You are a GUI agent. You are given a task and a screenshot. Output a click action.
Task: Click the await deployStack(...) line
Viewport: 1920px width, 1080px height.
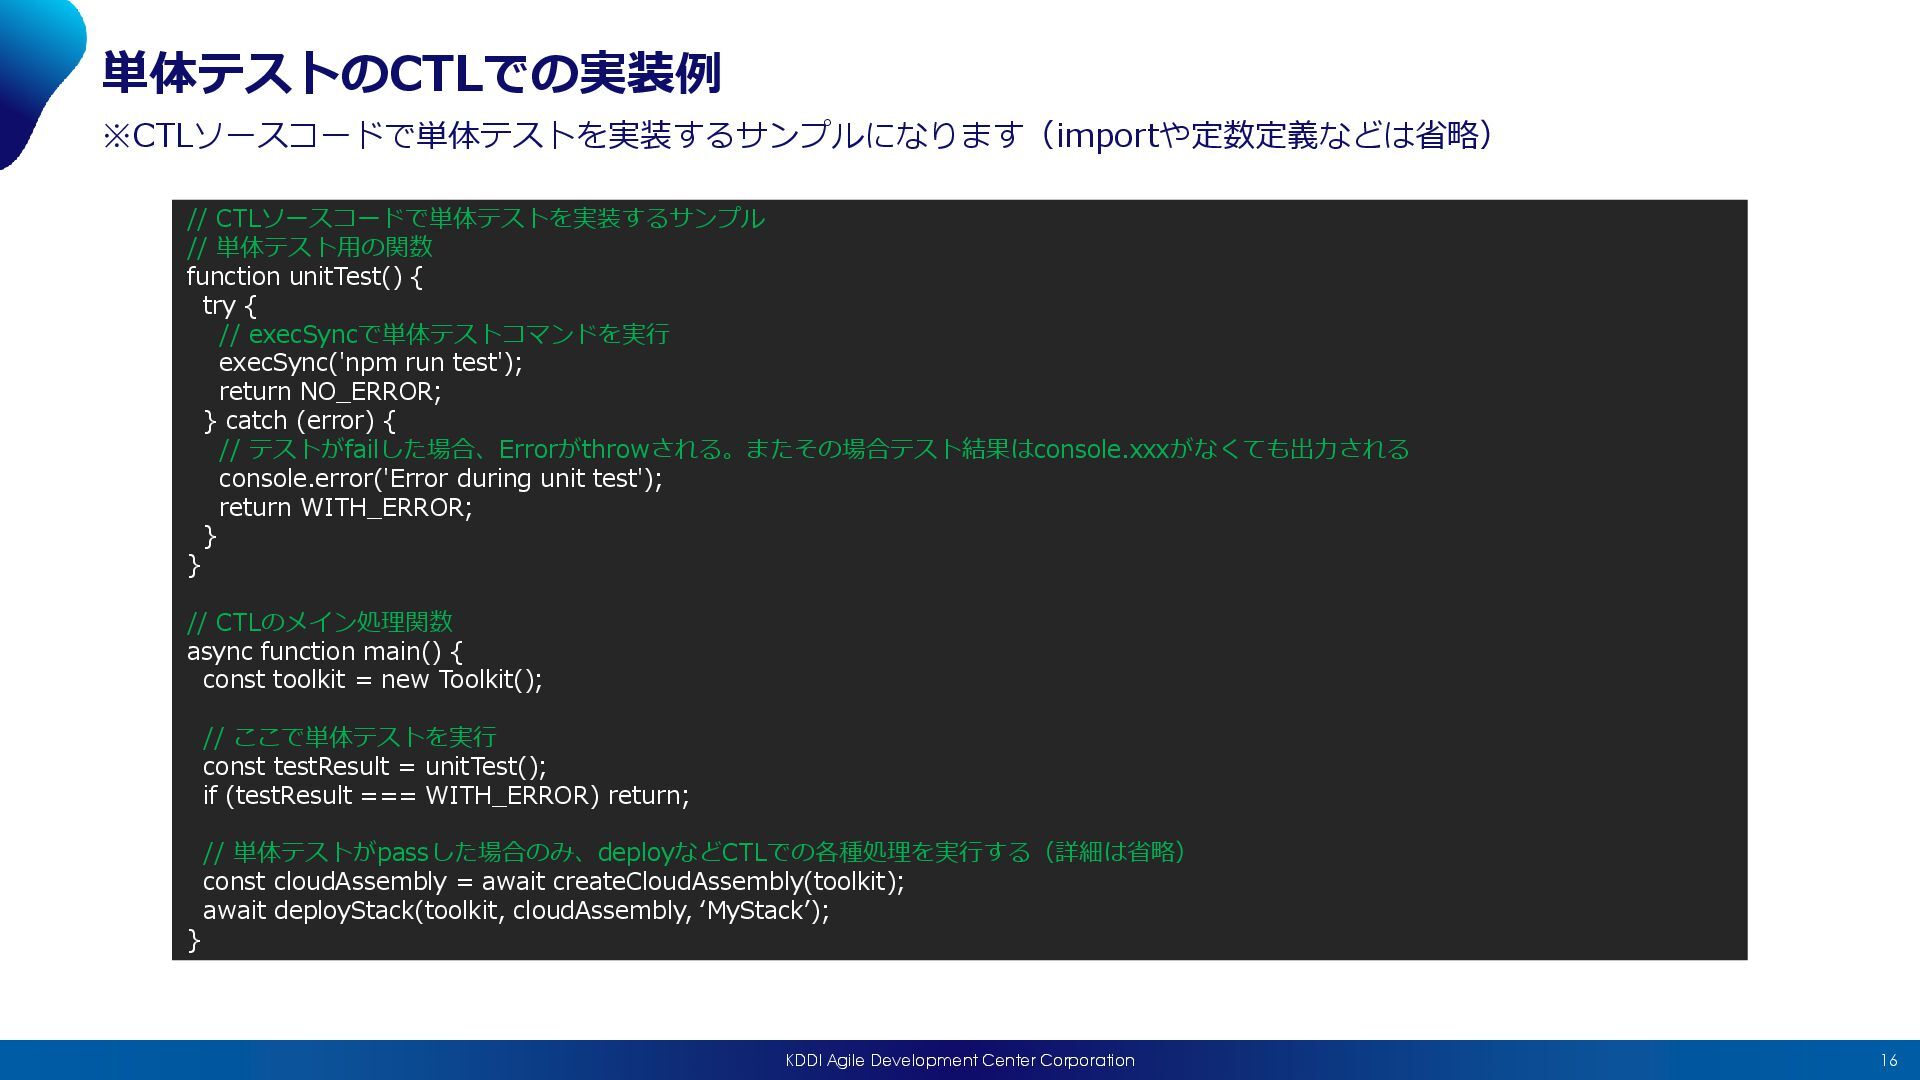(x=516, y=910)
